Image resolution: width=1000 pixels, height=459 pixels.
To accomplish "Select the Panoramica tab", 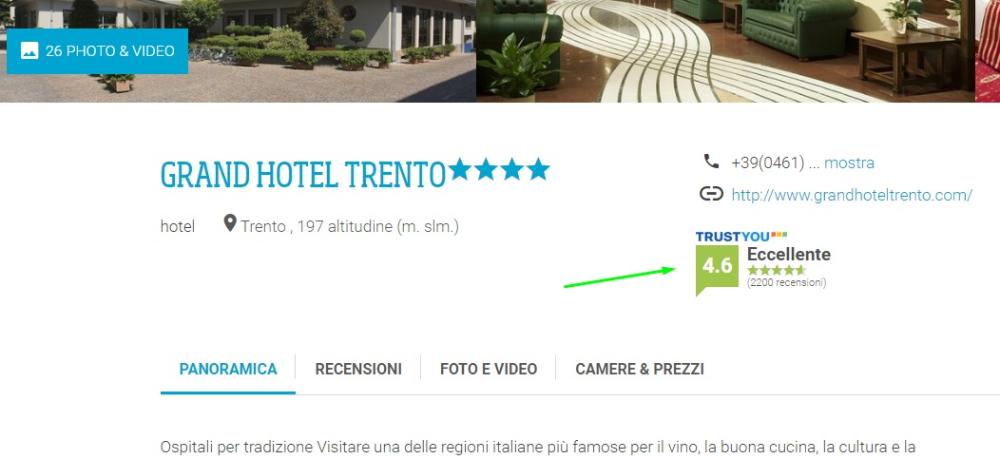I will coord(228,369).
